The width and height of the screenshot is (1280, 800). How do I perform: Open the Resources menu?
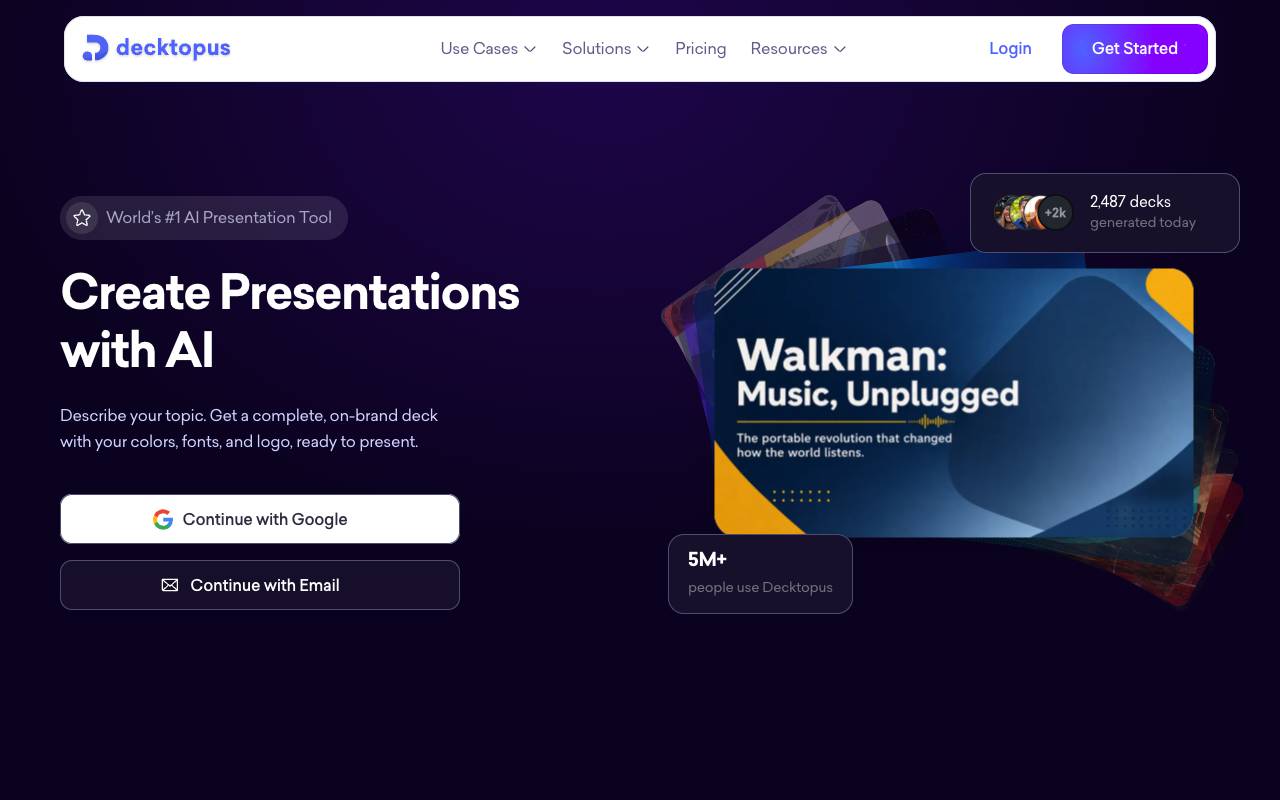[798, 48]
